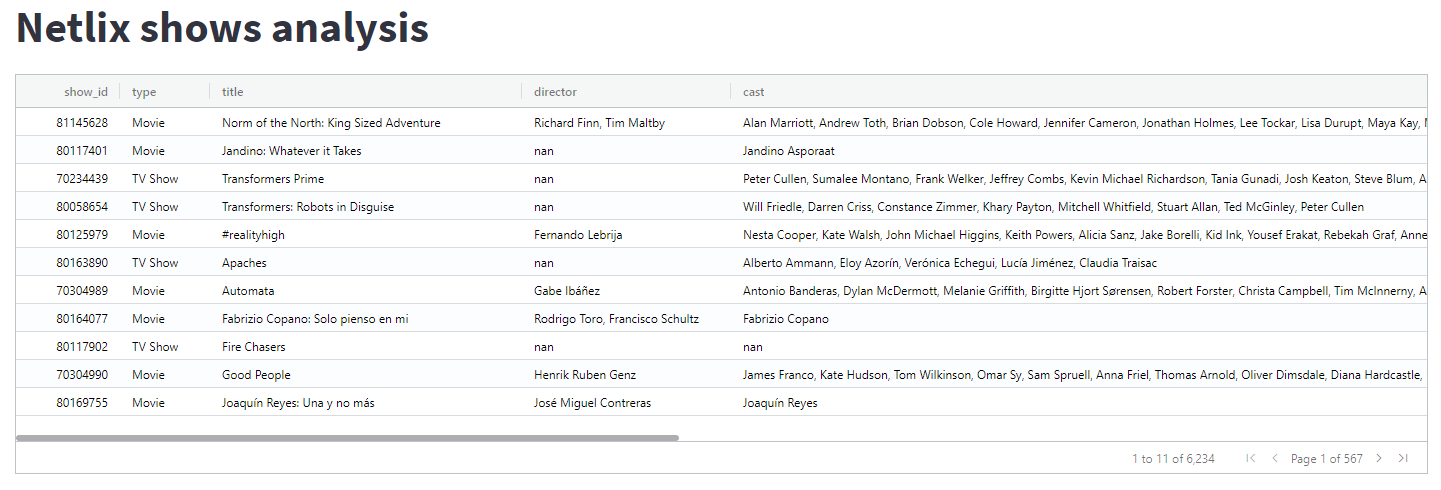Click director 'Gabe Ibáñez'
Viewport: 1441px width, 490px height.
coord(567,291)
